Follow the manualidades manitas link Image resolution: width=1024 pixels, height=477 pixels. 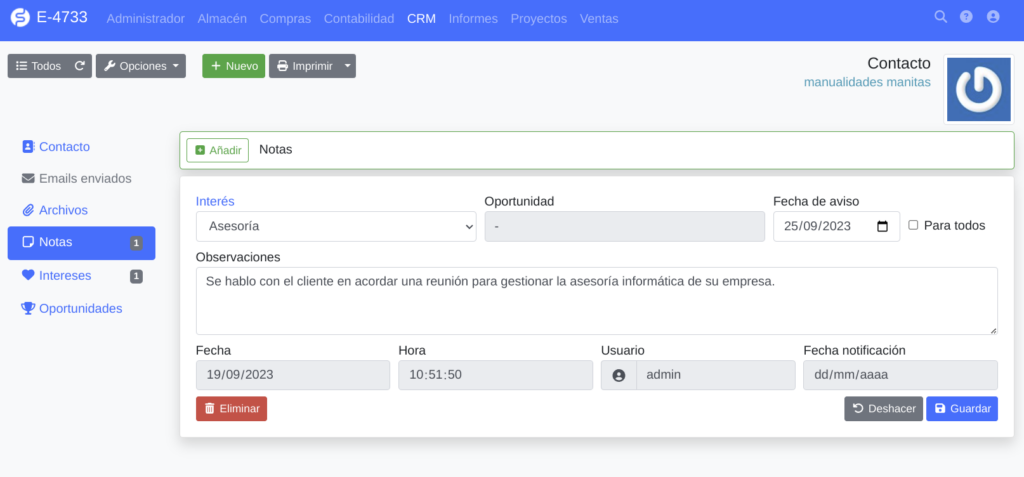click(x=867, y=82)
